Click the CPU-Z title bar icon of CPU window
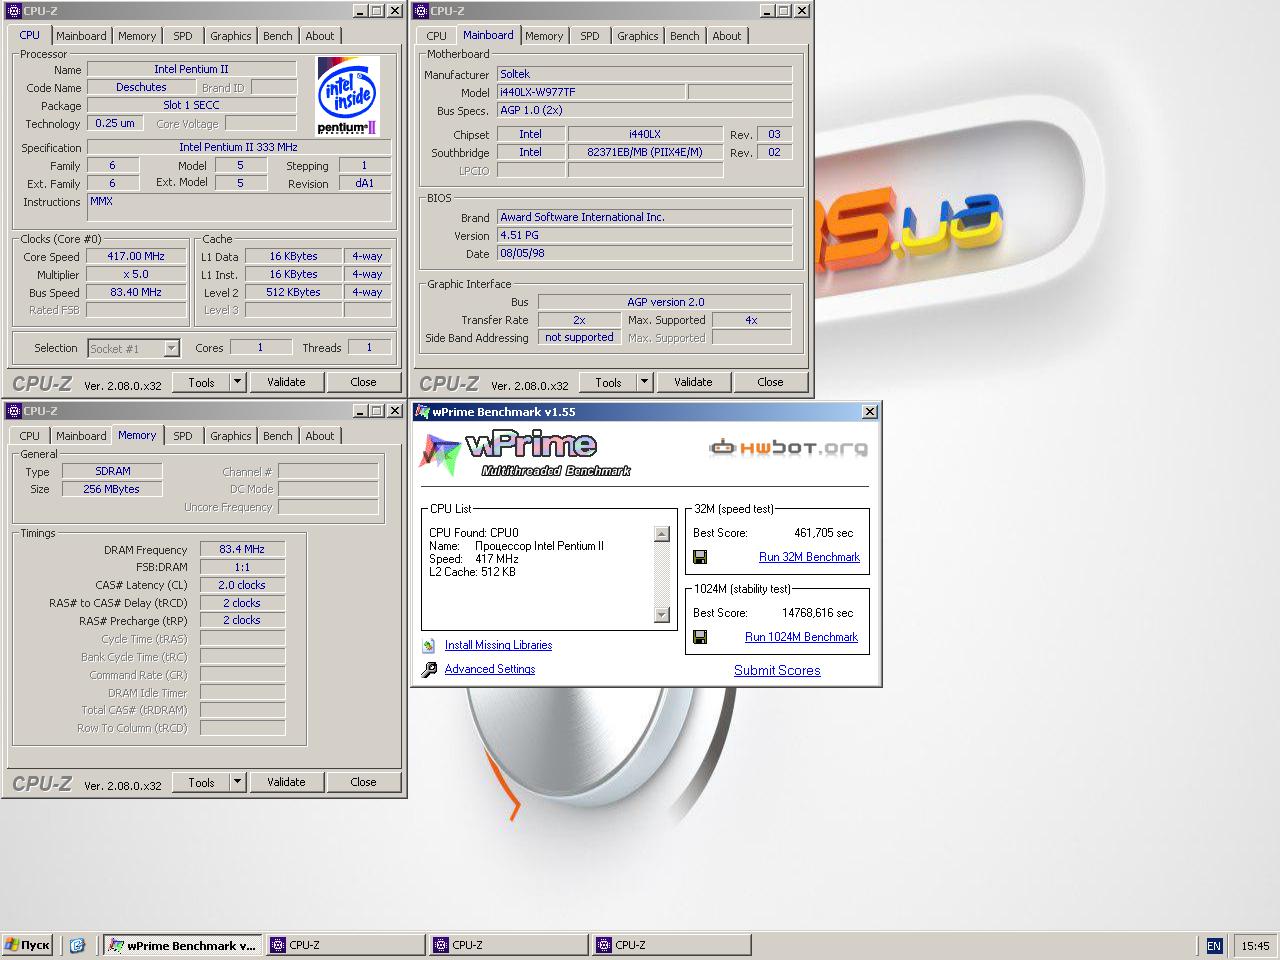This screenshot has width=1280, height=960. [x=13, y=11]
